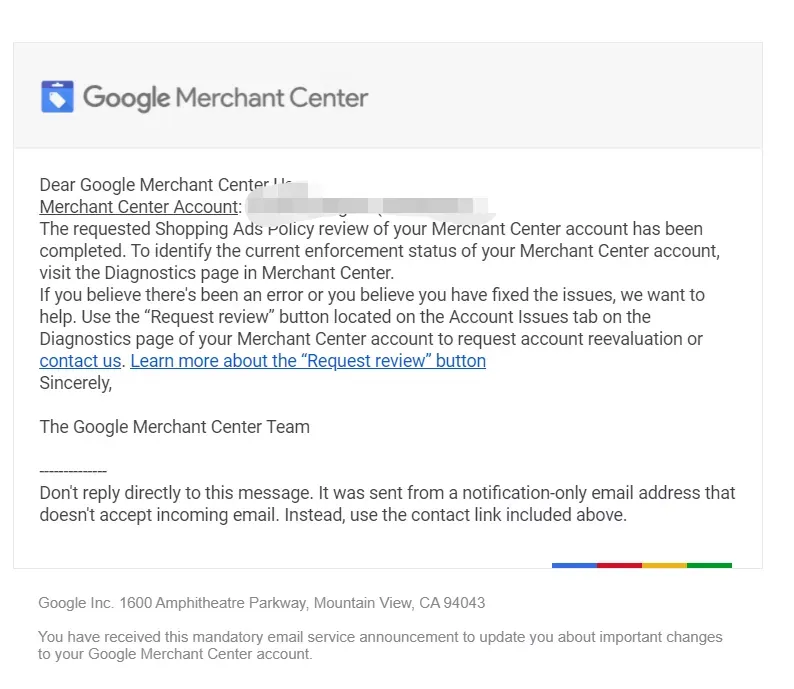Click the red segment of the color bar
This screenshot has width=794, height=689.
coord(619,565)
